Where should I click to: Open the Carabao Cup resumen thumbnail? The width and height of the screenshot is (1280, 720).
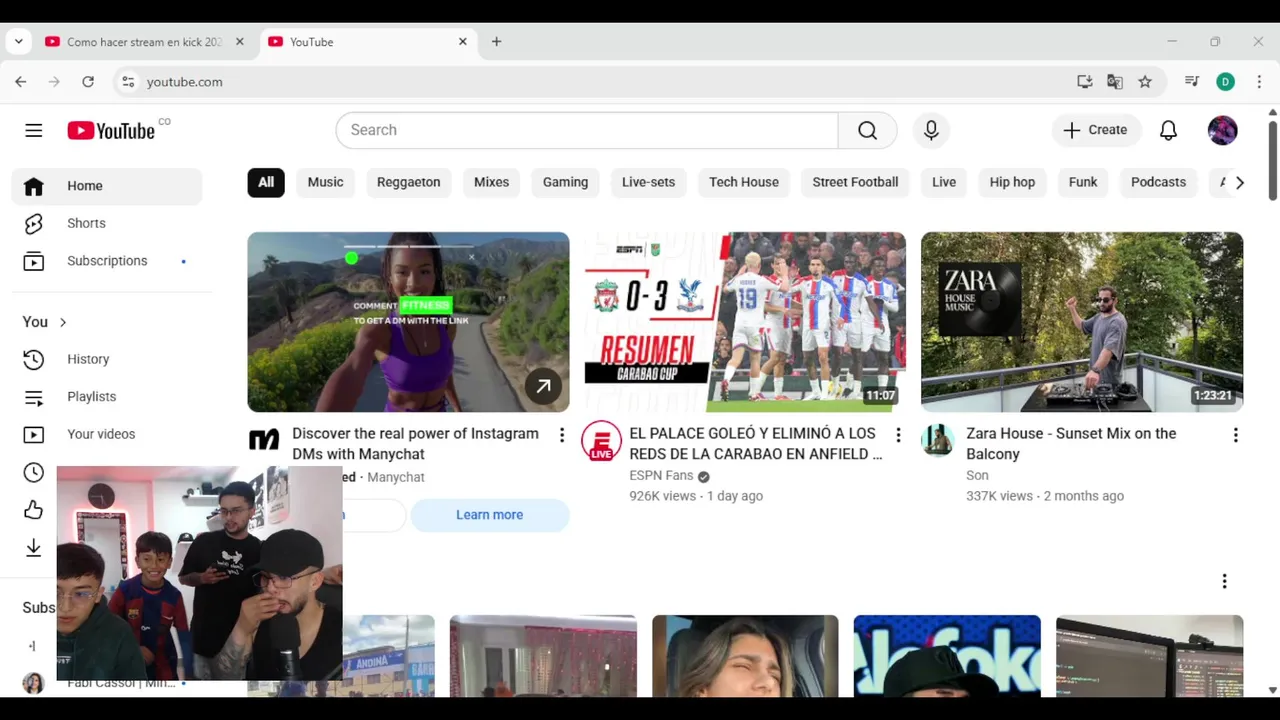[x=745, y=322]
